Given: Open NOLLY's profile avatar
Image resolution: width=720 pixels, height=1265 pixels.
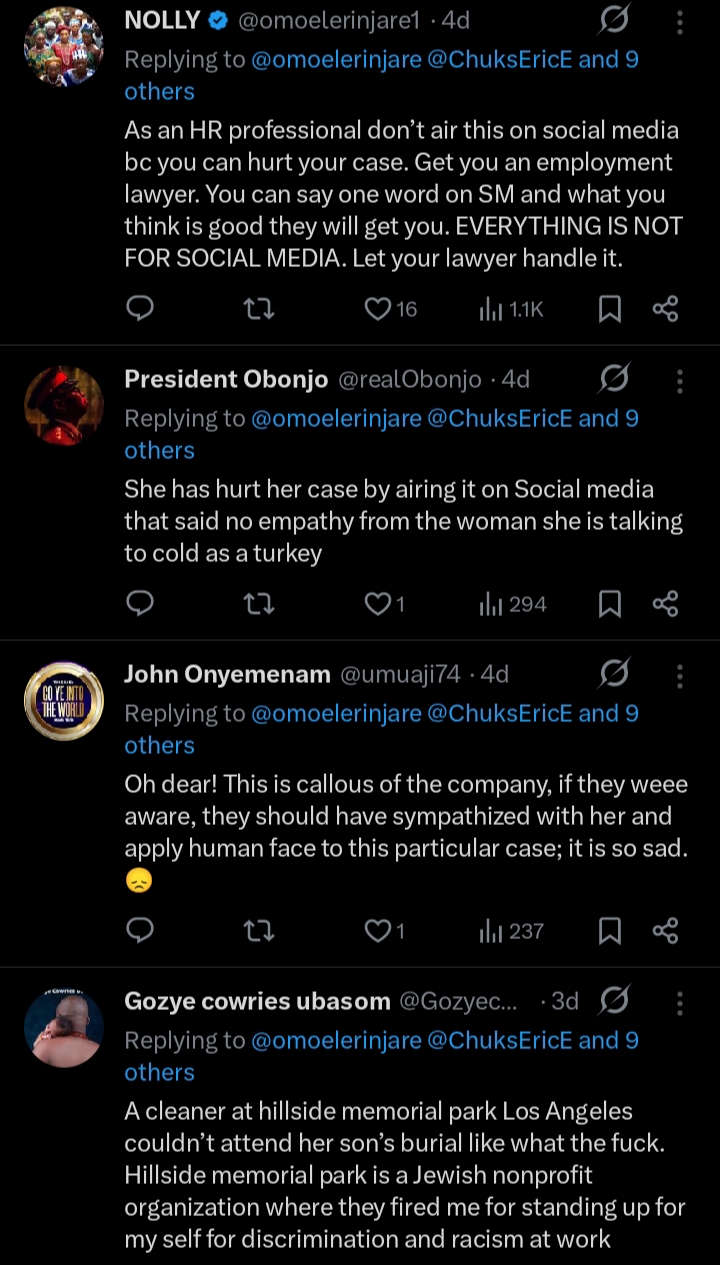Looking at the screenshot, I should pyautogui.click(x=64, y=45).
